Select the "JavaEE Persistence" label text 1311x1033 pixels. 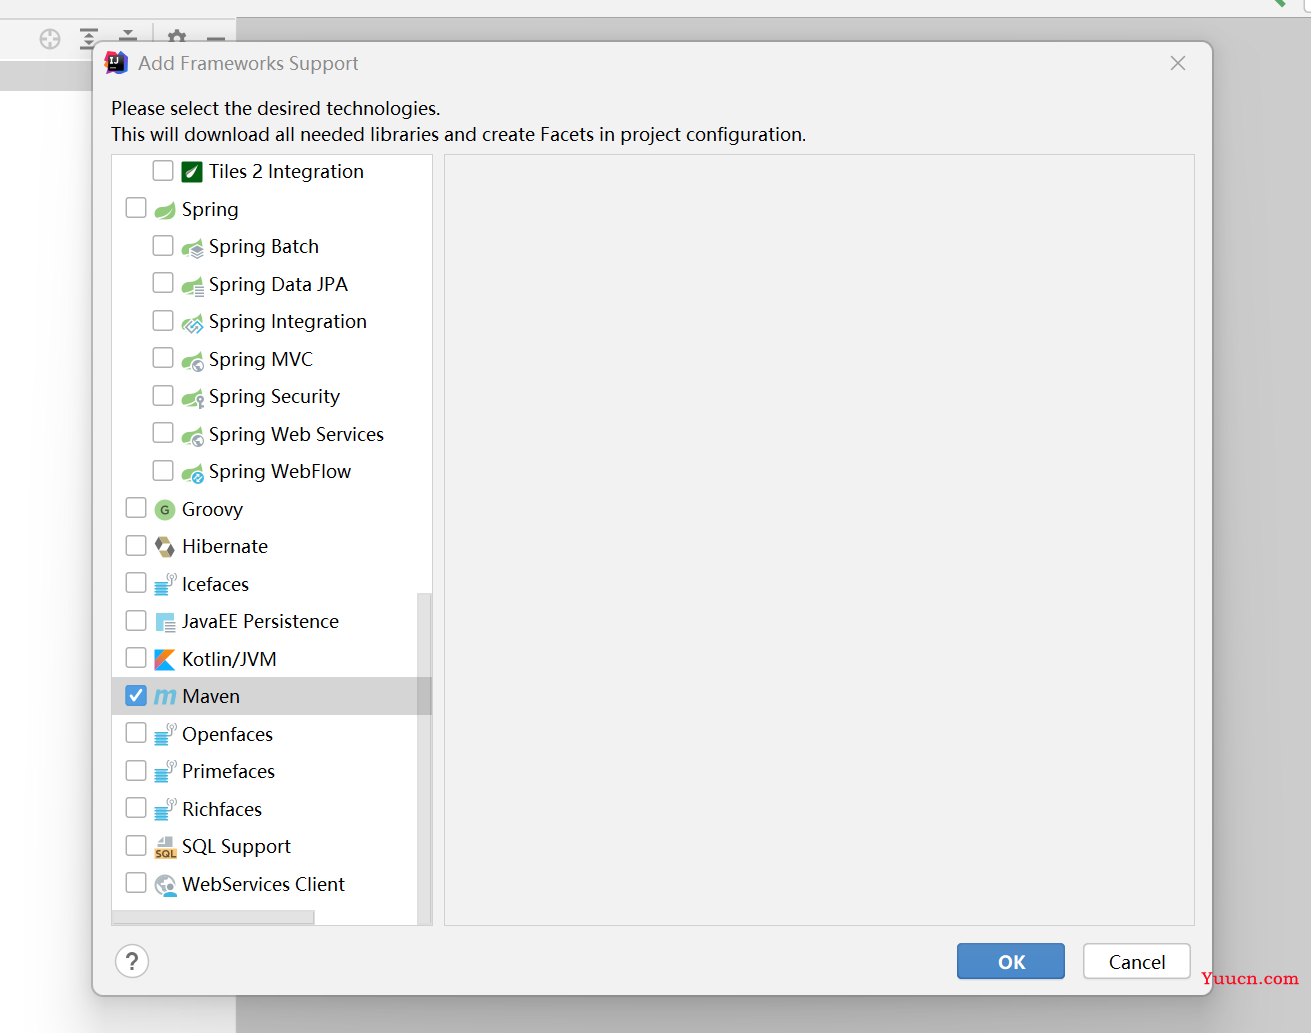pos(260,622)
